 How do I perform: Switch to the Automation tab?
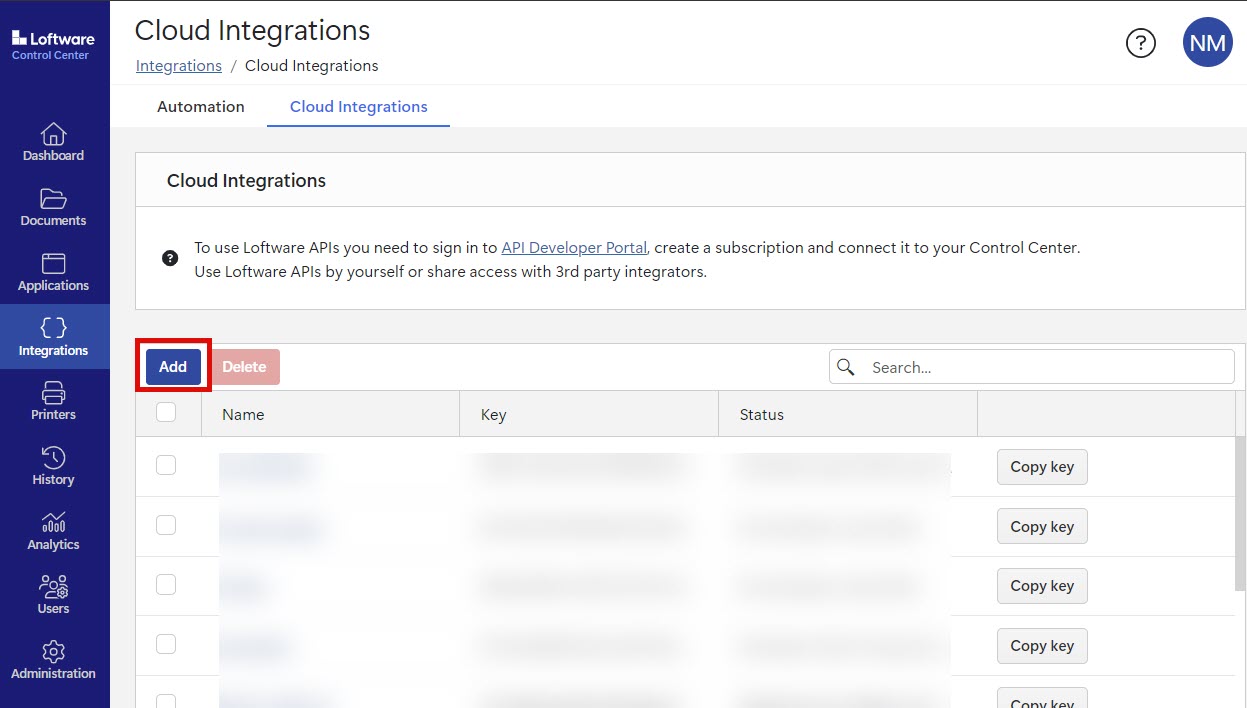(201, 107)
